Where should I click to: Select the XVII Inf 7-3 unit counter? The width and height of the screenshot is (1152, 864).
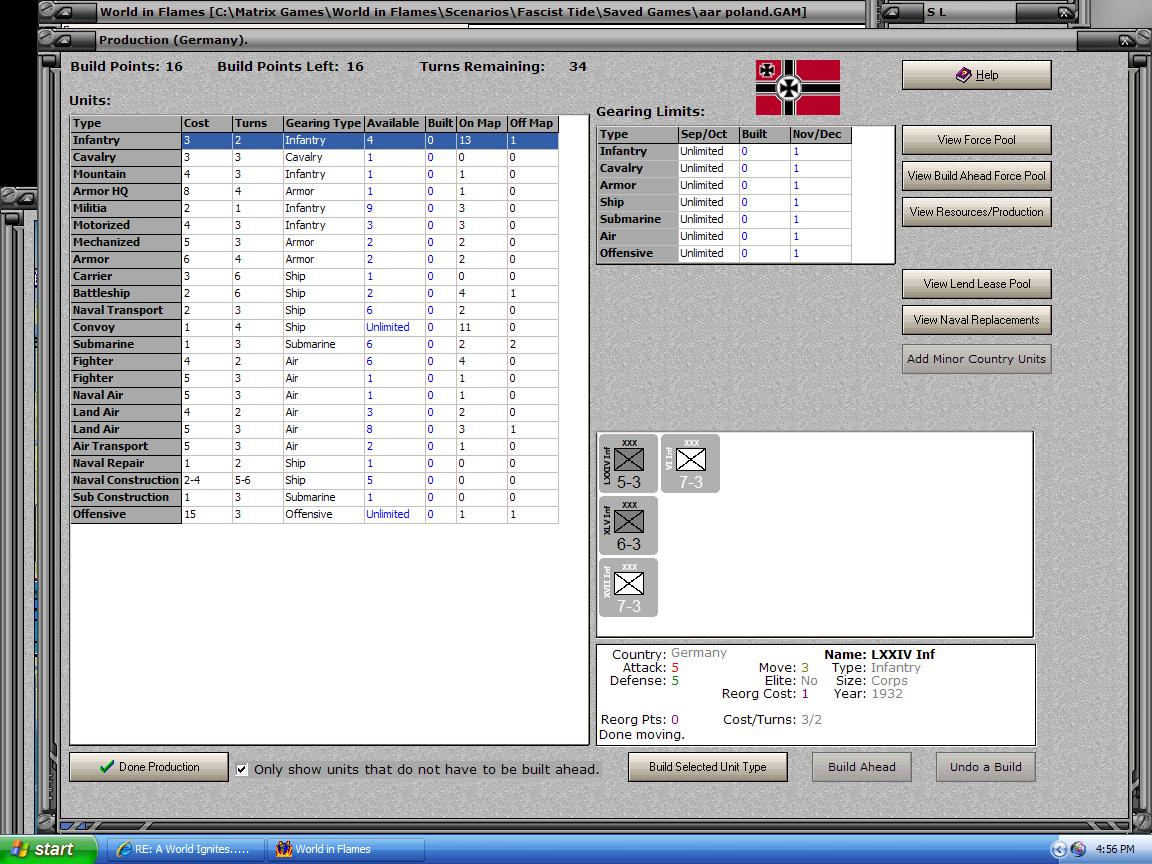tap(628, 587)
